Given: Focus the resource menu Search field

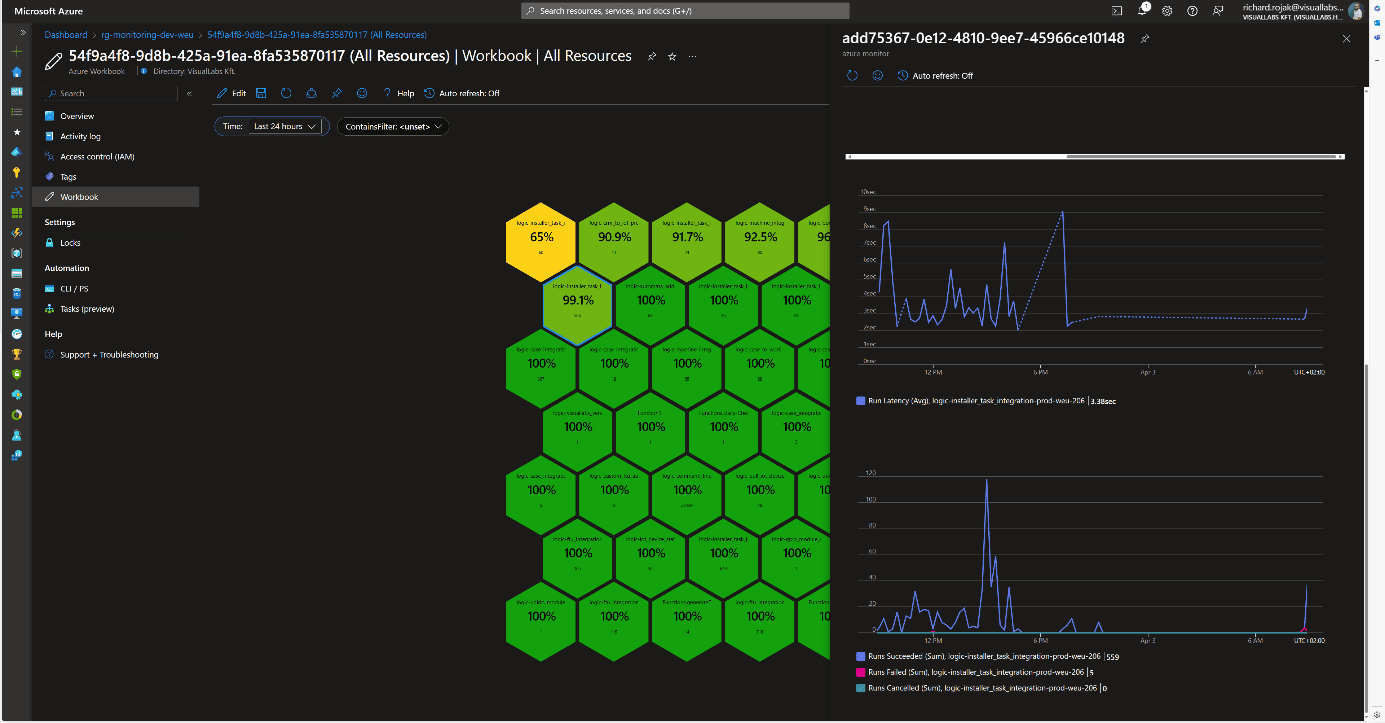Looking at the screenshot, I should coord(111,93).
